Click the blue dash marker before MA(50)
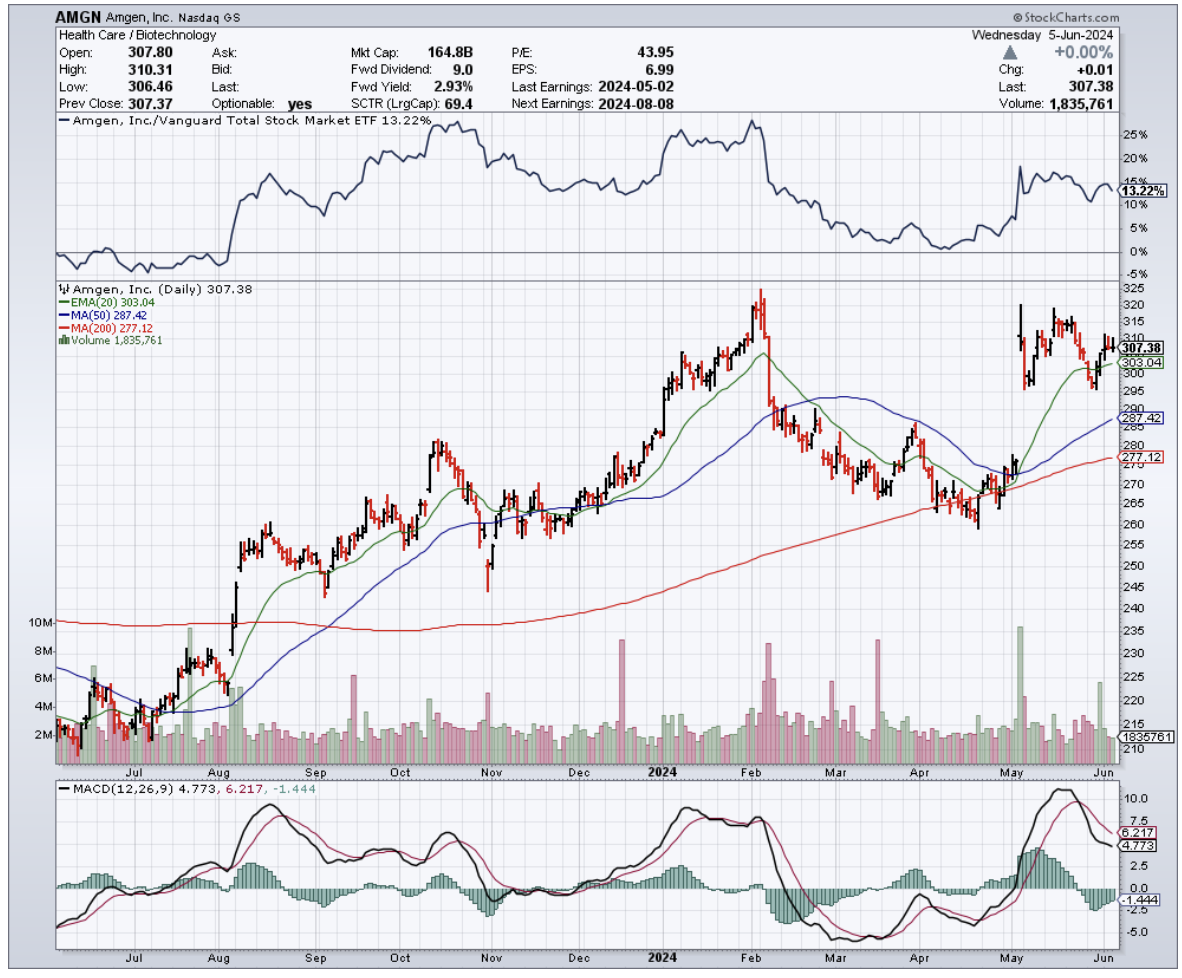The height and width of the screenshot is (978, 1182). [x=63, y=314]
